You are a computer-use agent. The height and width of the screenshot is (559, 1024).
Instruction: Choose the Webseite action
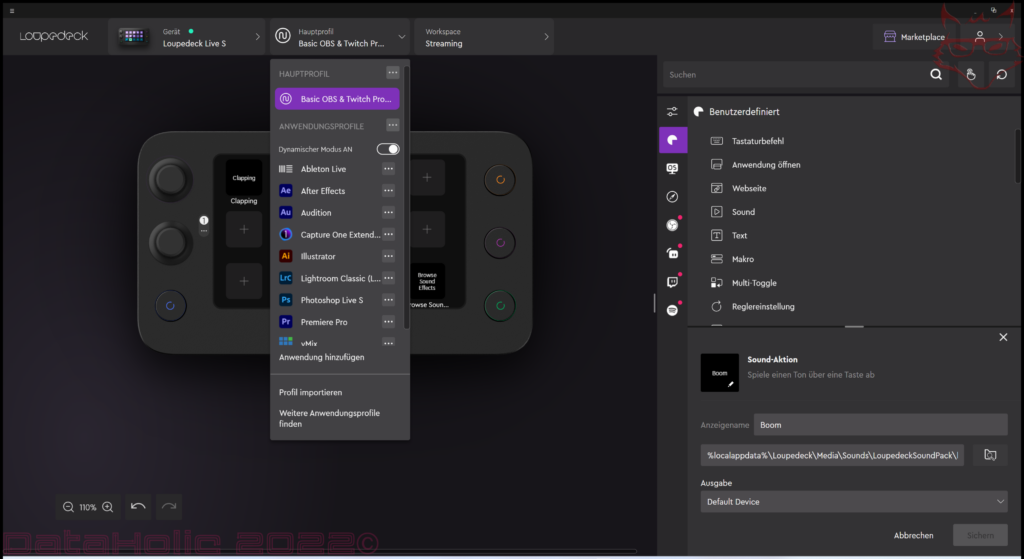[x=748, y=188]
